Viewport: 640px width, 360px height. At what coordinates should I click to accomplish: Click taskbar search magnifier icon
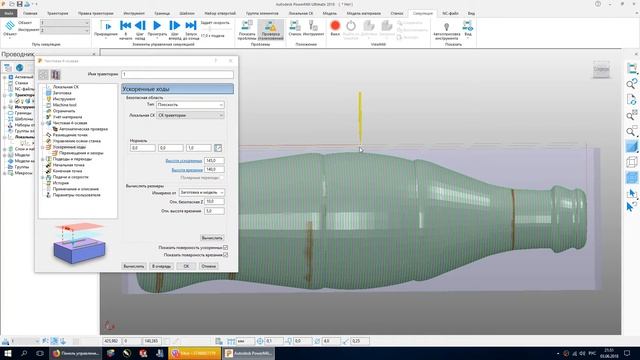click(x=24, y=353)
